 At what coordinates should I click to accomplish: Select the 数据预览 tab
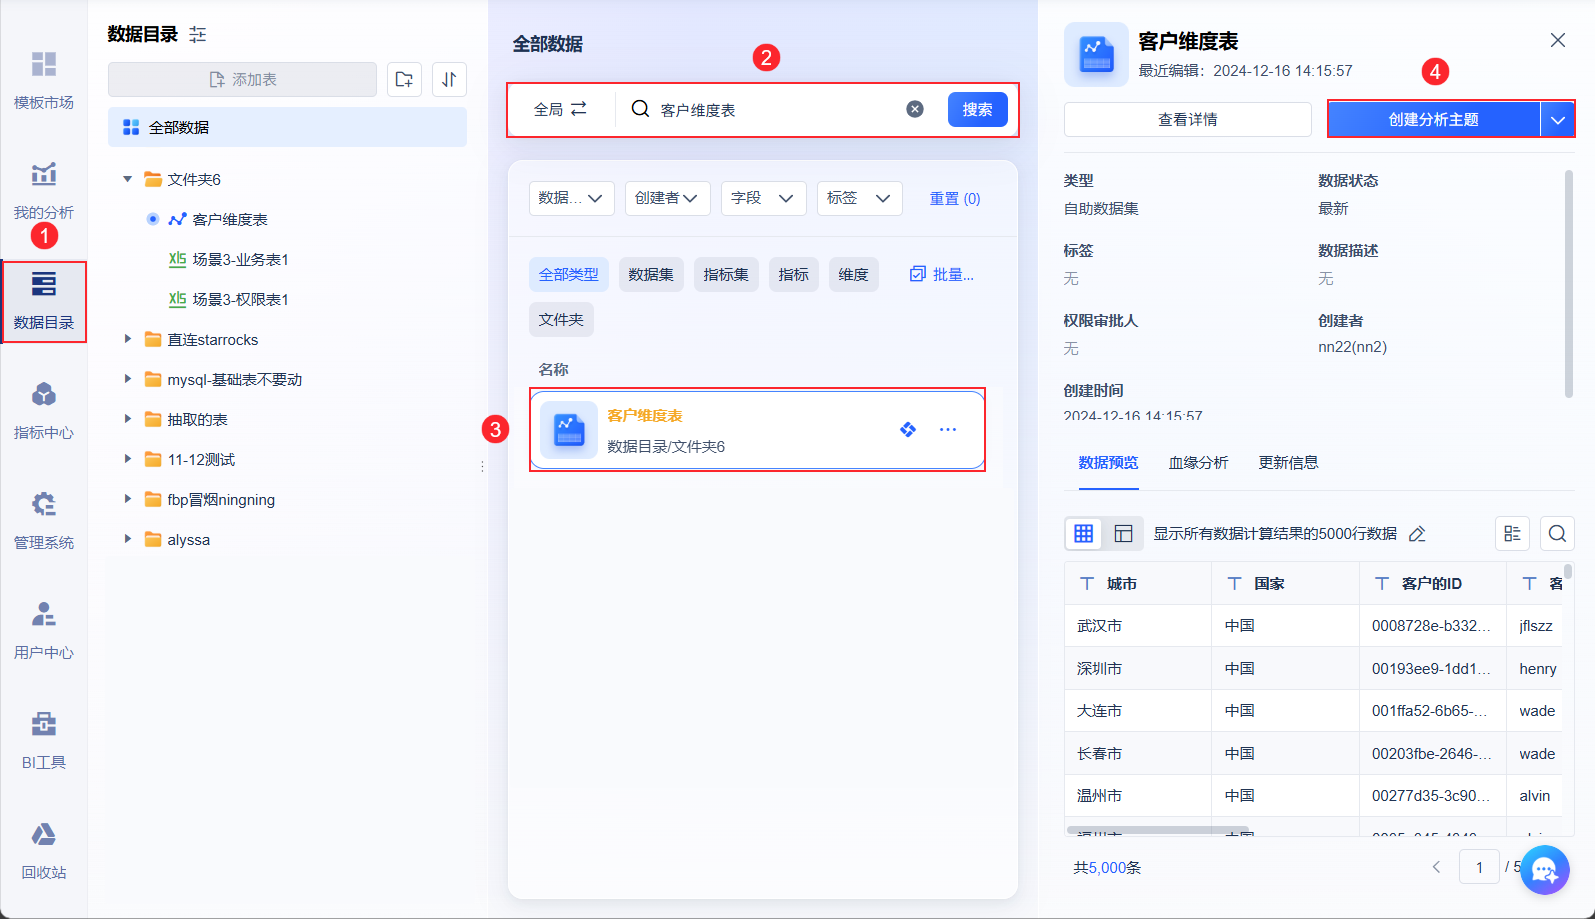[x=1108, y=463]
